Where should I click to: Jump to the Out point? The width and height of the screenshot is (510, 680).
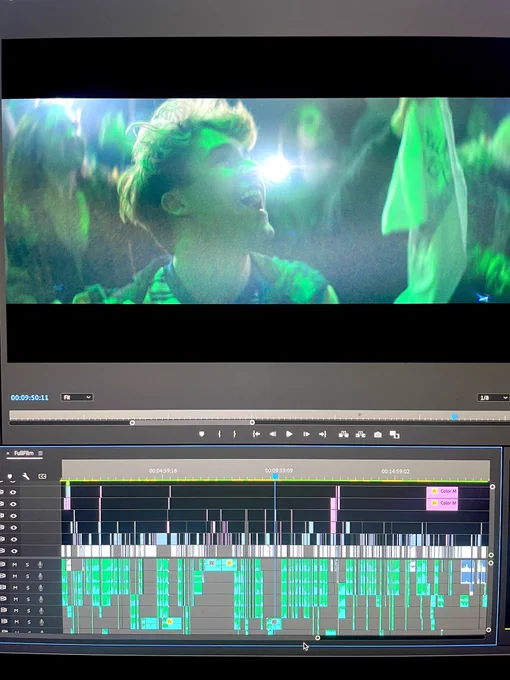(x=323, y=434)
